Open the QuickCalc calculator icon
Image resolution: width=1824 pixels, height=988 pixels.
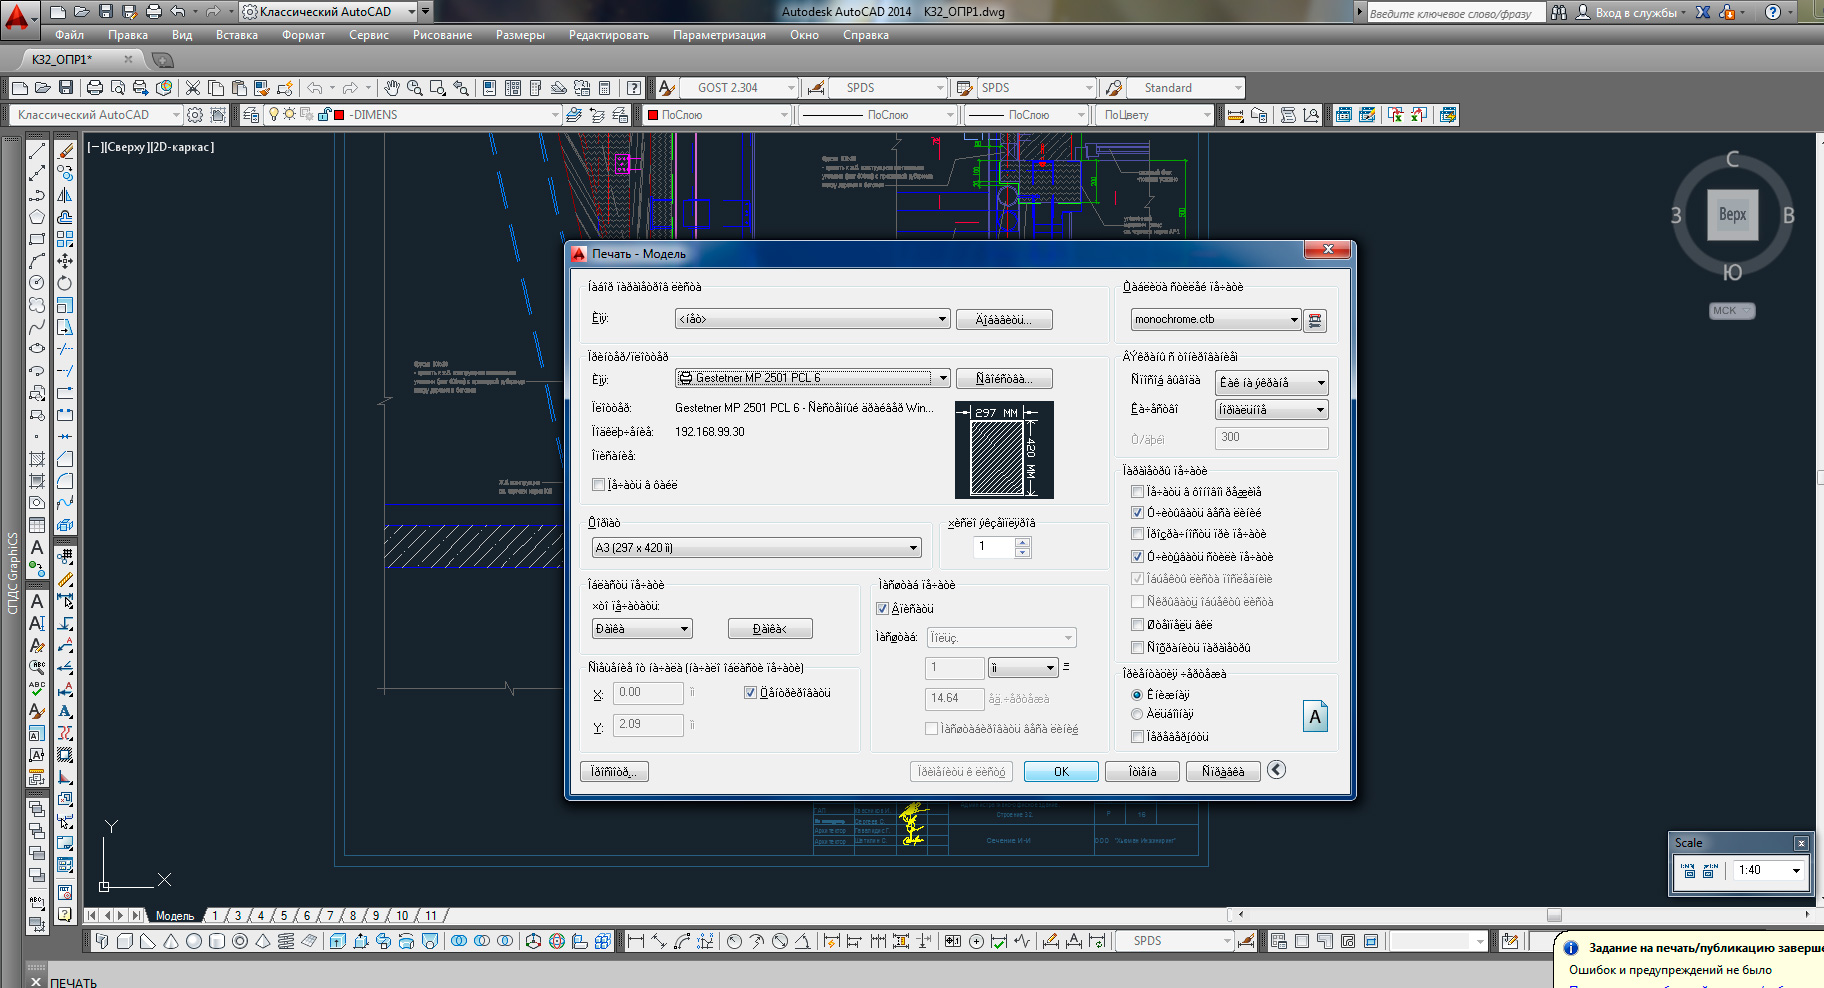click(x=605, y=88)
